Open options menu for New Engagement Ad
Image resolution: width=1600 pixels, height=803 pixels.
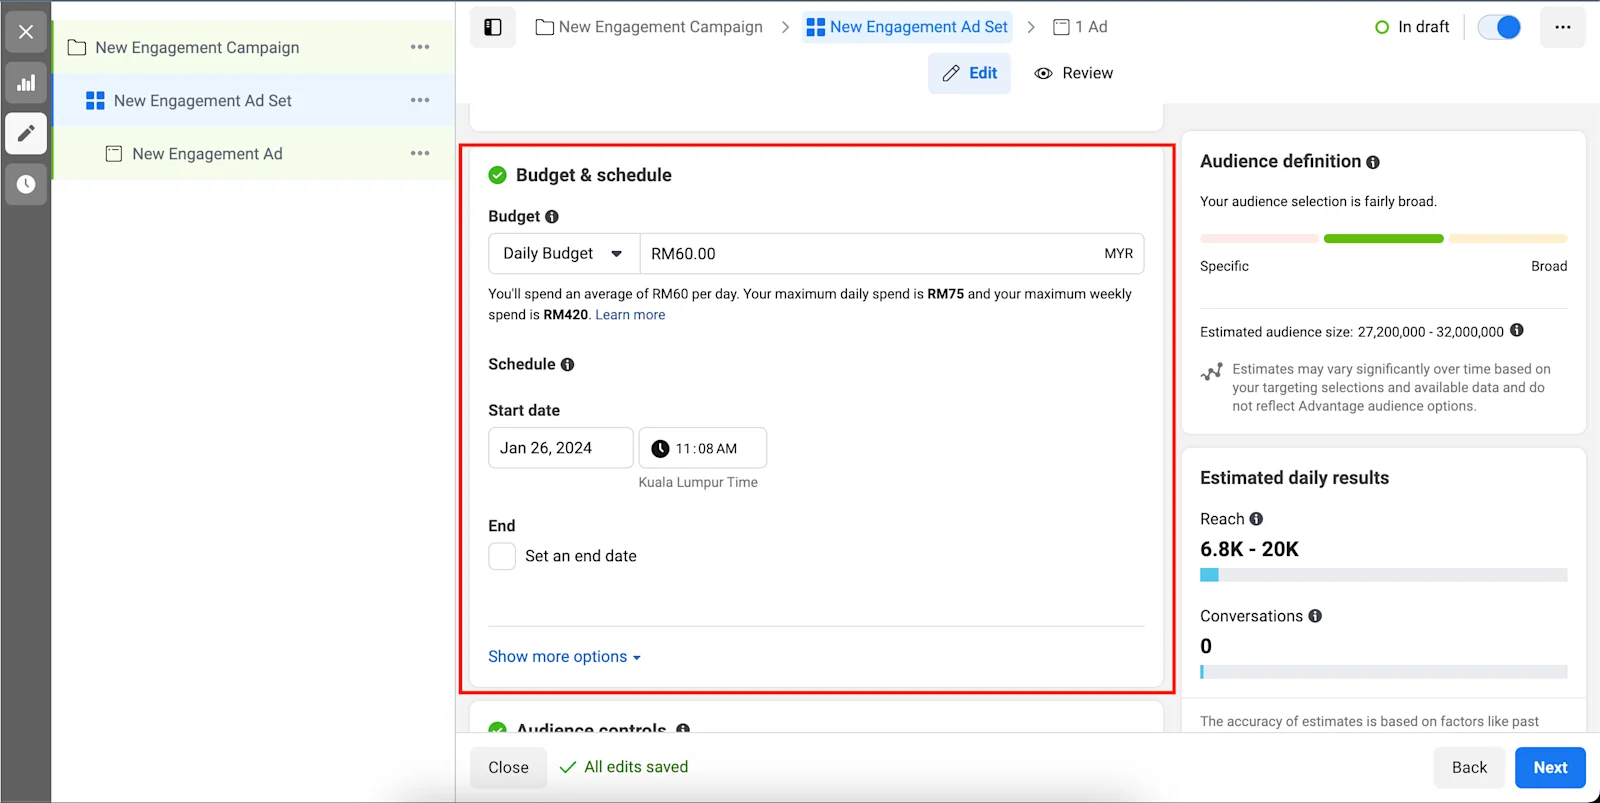pos(420,153)
